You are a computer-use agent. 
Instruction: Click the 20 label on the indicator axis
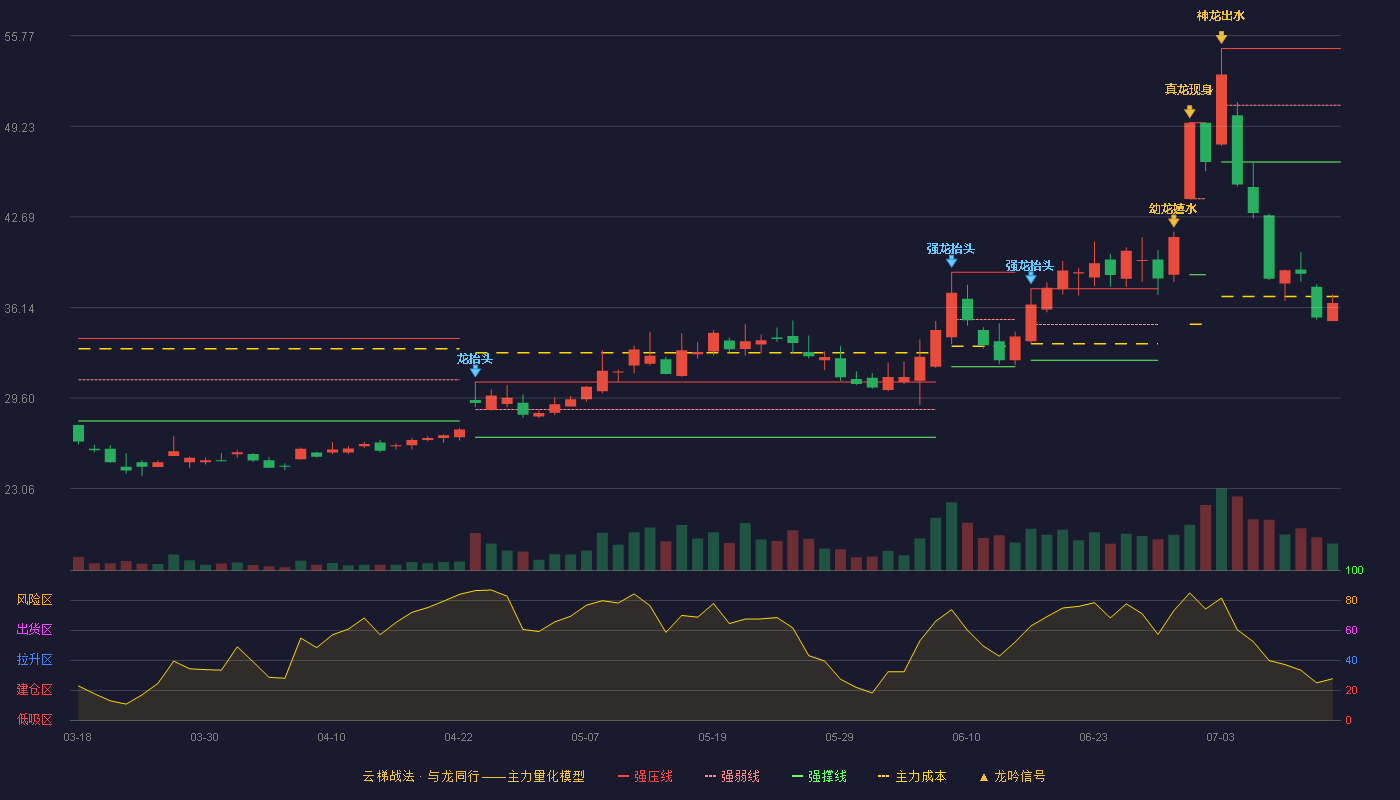click(1351, 690)
